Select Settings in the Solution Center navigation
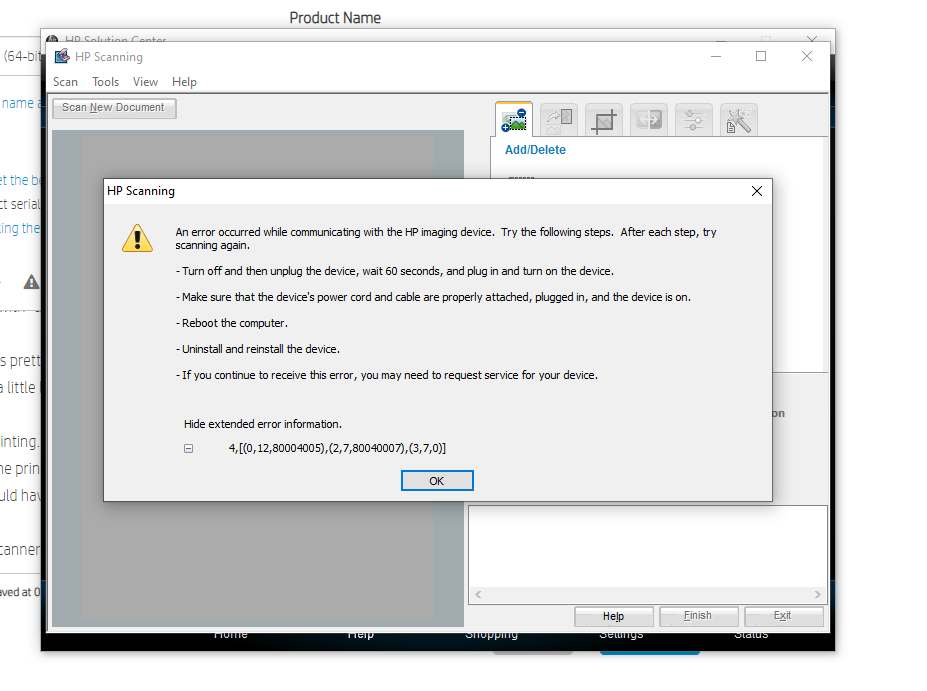927x691 pixels. pos(621,634)
